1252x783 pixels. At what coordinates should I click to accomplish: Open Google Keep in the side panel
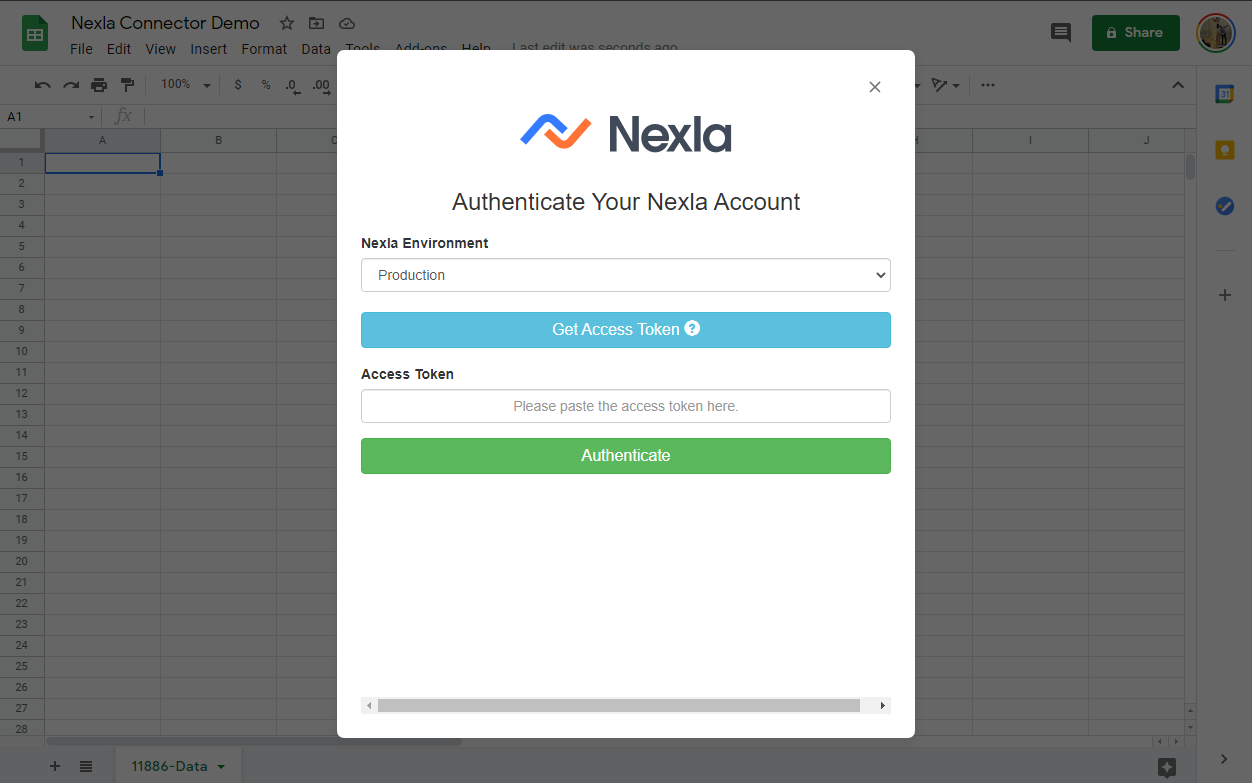point(1225,150)
